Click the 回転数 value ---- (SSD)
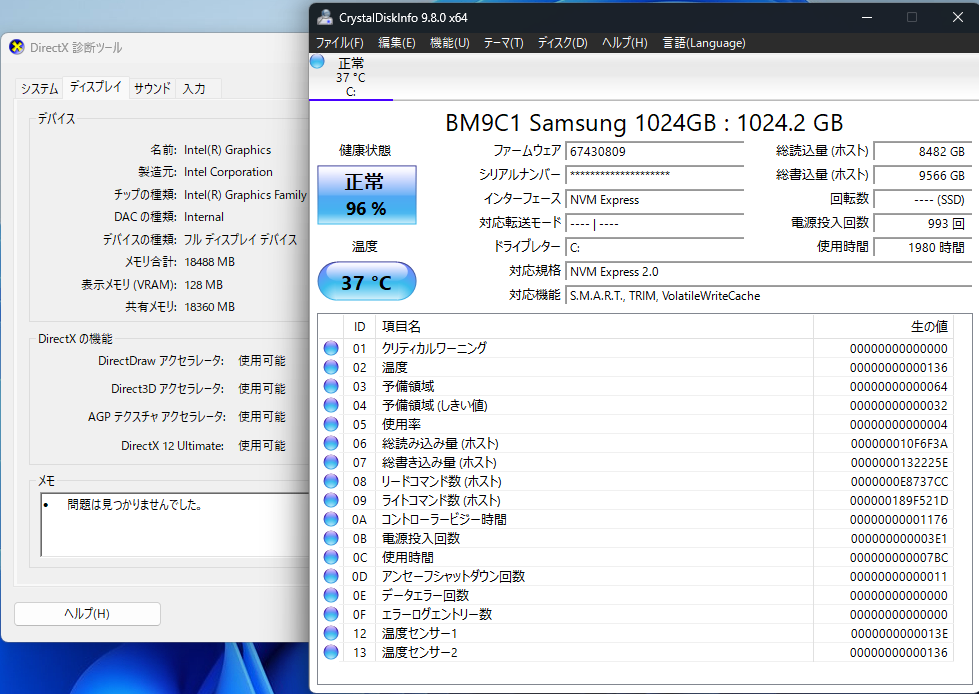The height and width of the screenshot is (694, 979). (x=922, y=200)
